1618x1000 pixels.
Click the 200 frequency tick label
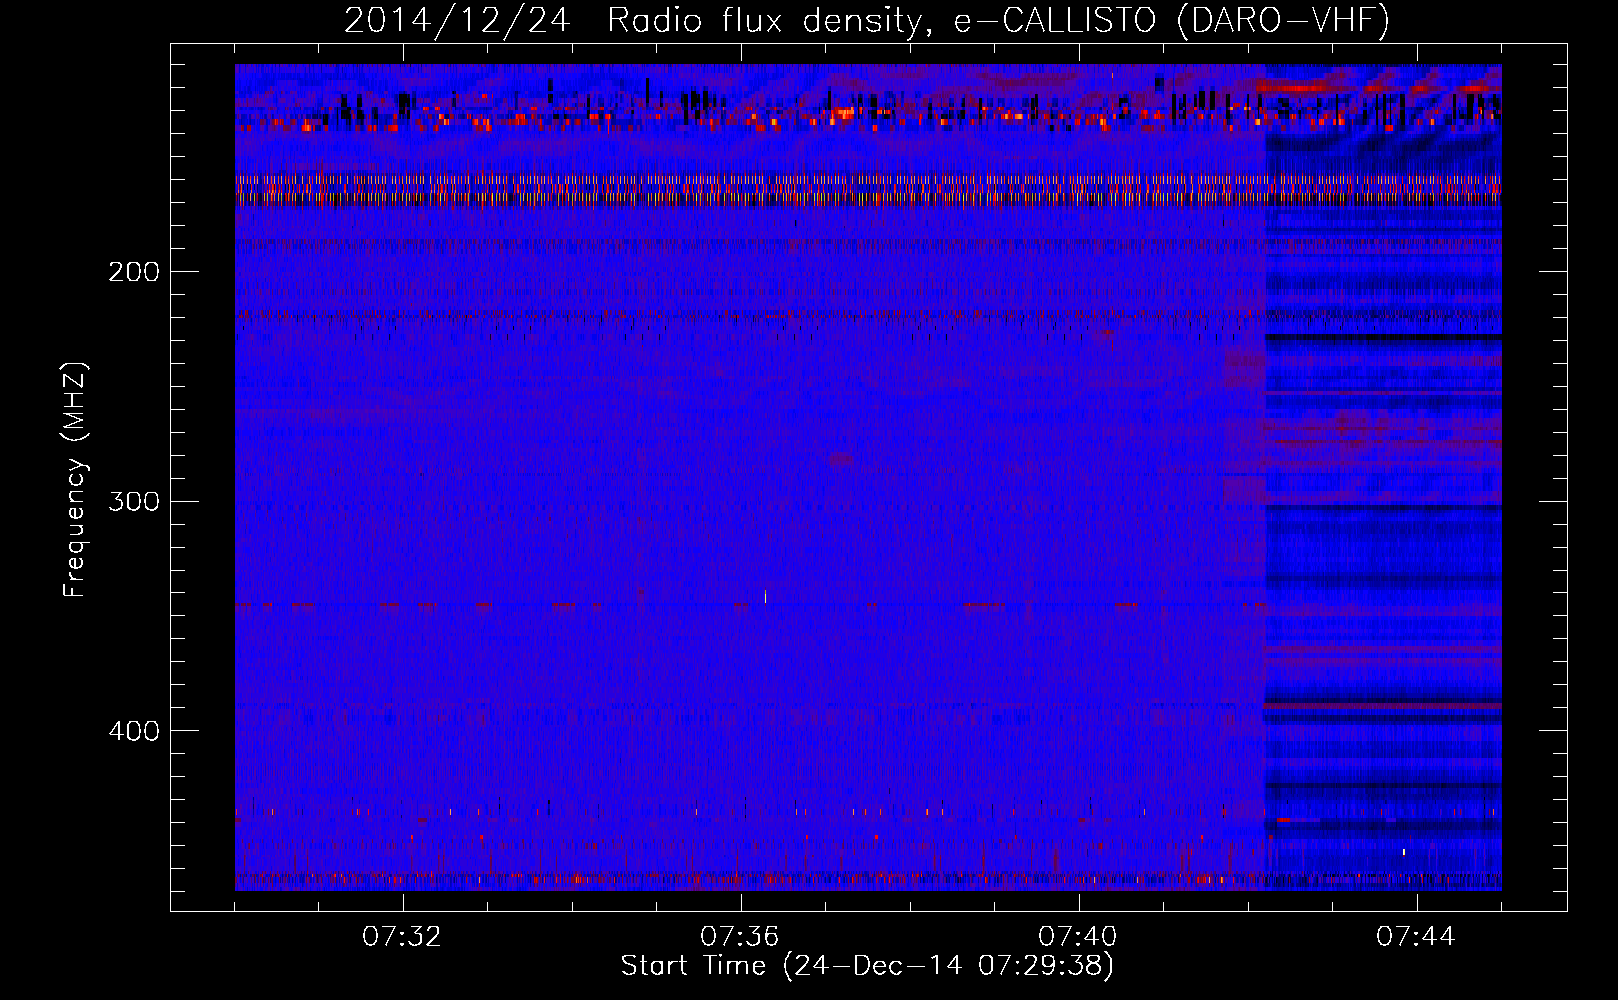(134, 272)
